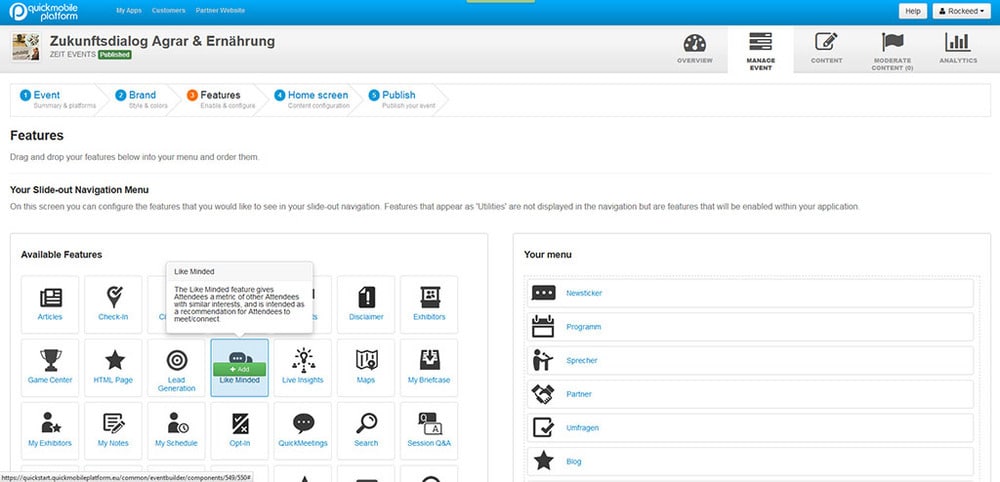The height and width of the screenshot is (482, 1000).
Task: Open the Overview tab
Action: pyautogui.click(x=694, y=49)
